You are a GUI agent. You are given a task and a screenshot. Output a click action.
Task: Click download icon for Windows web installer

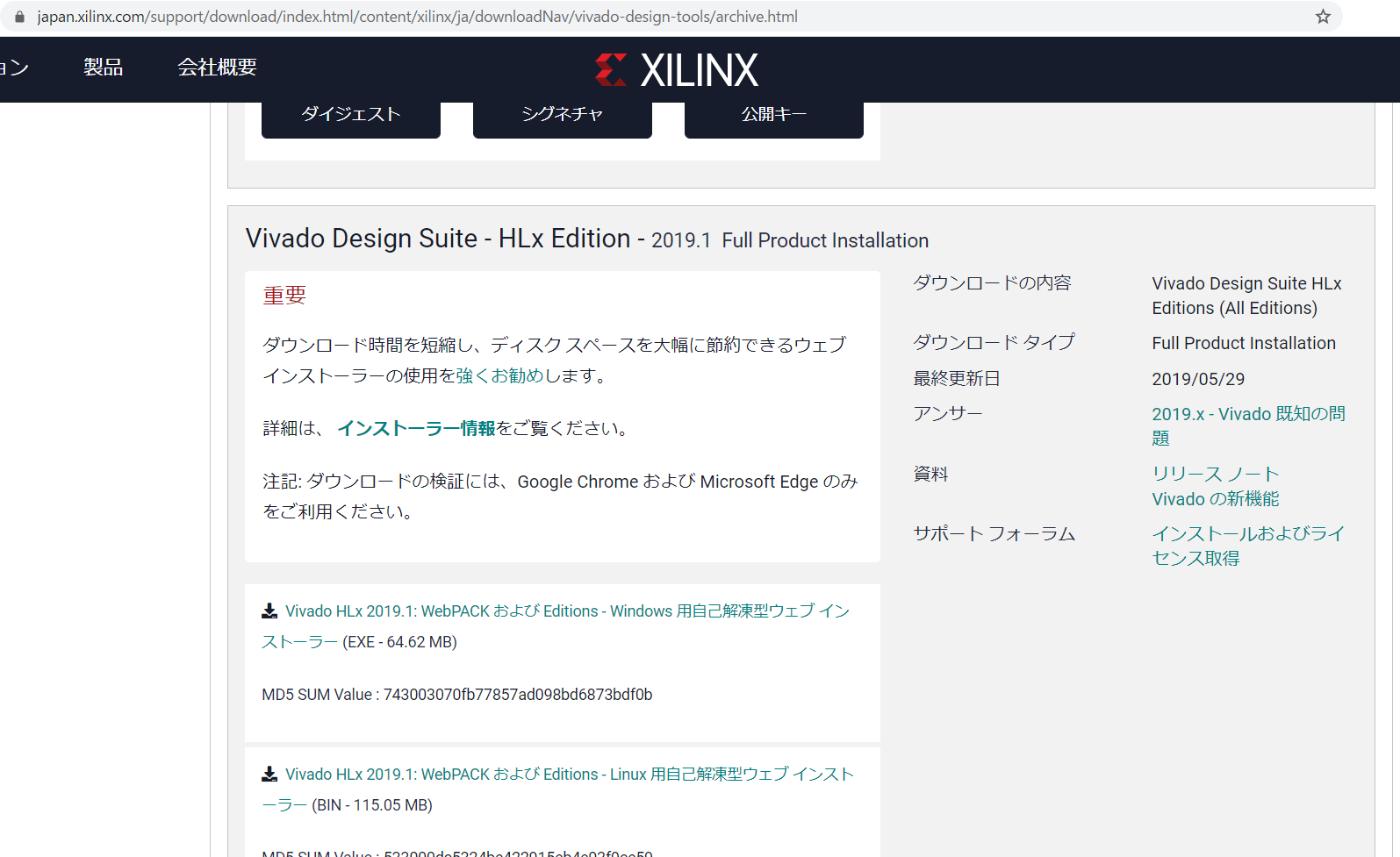pos(269,611)
